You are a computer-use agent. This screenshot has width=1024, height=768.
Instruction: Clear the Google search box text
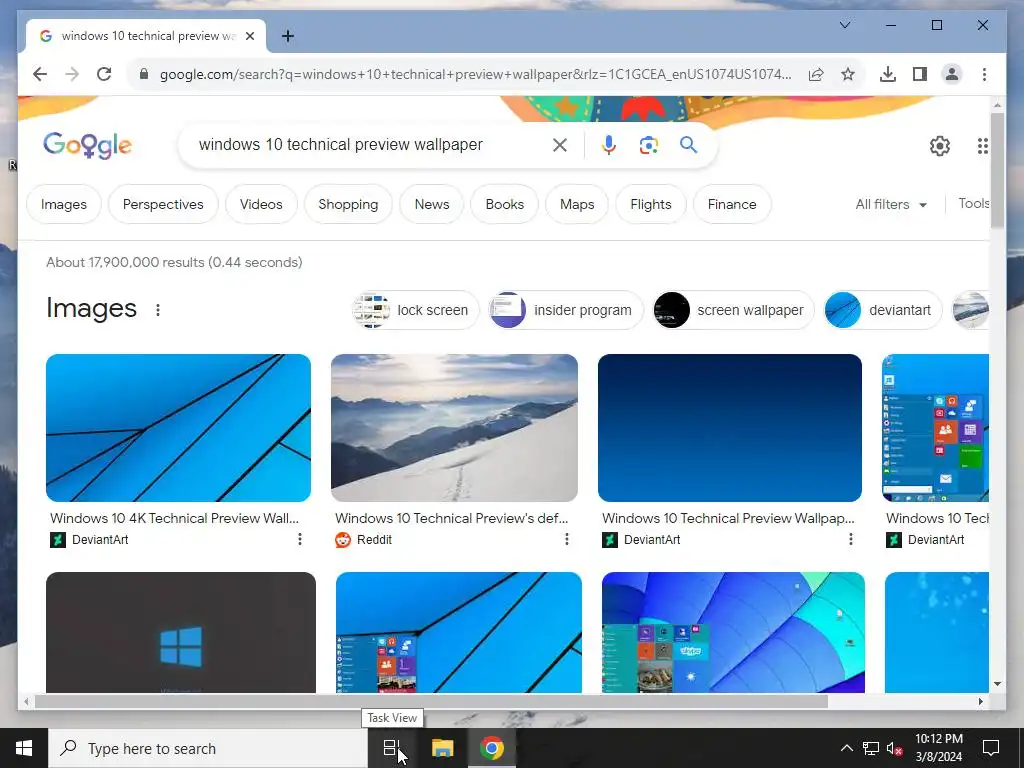click(560, 145)
